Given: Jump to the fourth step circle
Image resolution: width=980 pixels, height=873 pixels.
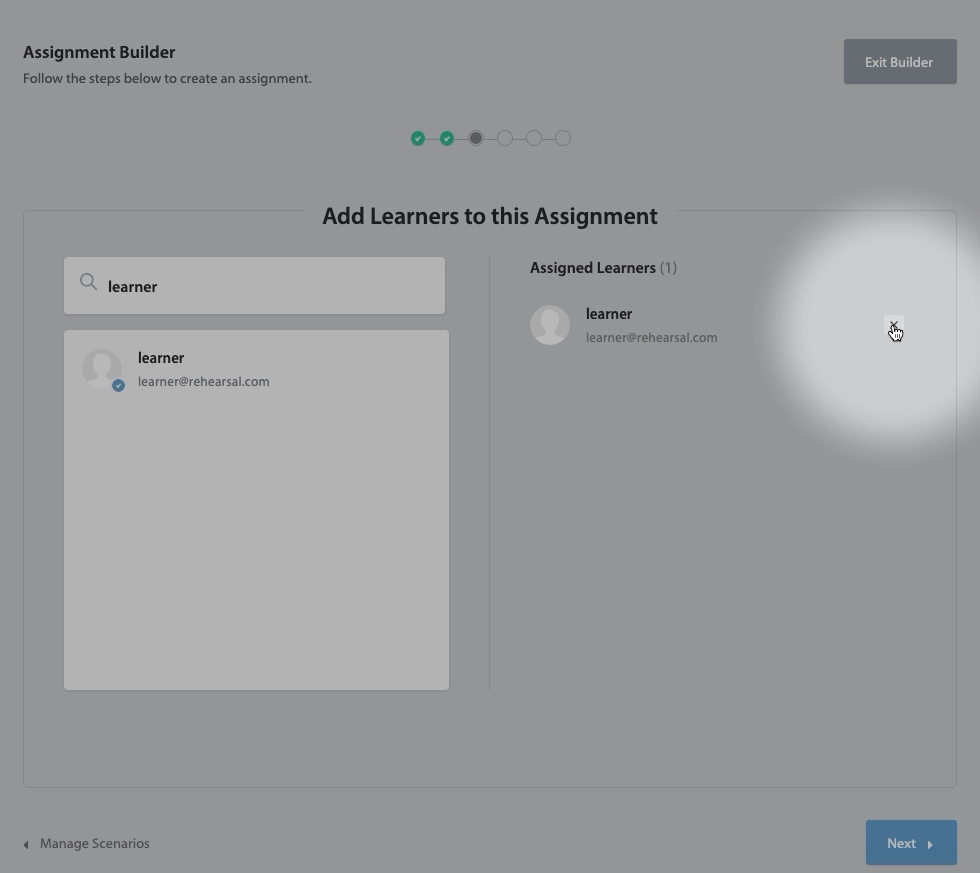Looking at the screenshot, I should (x=505, y=139).
